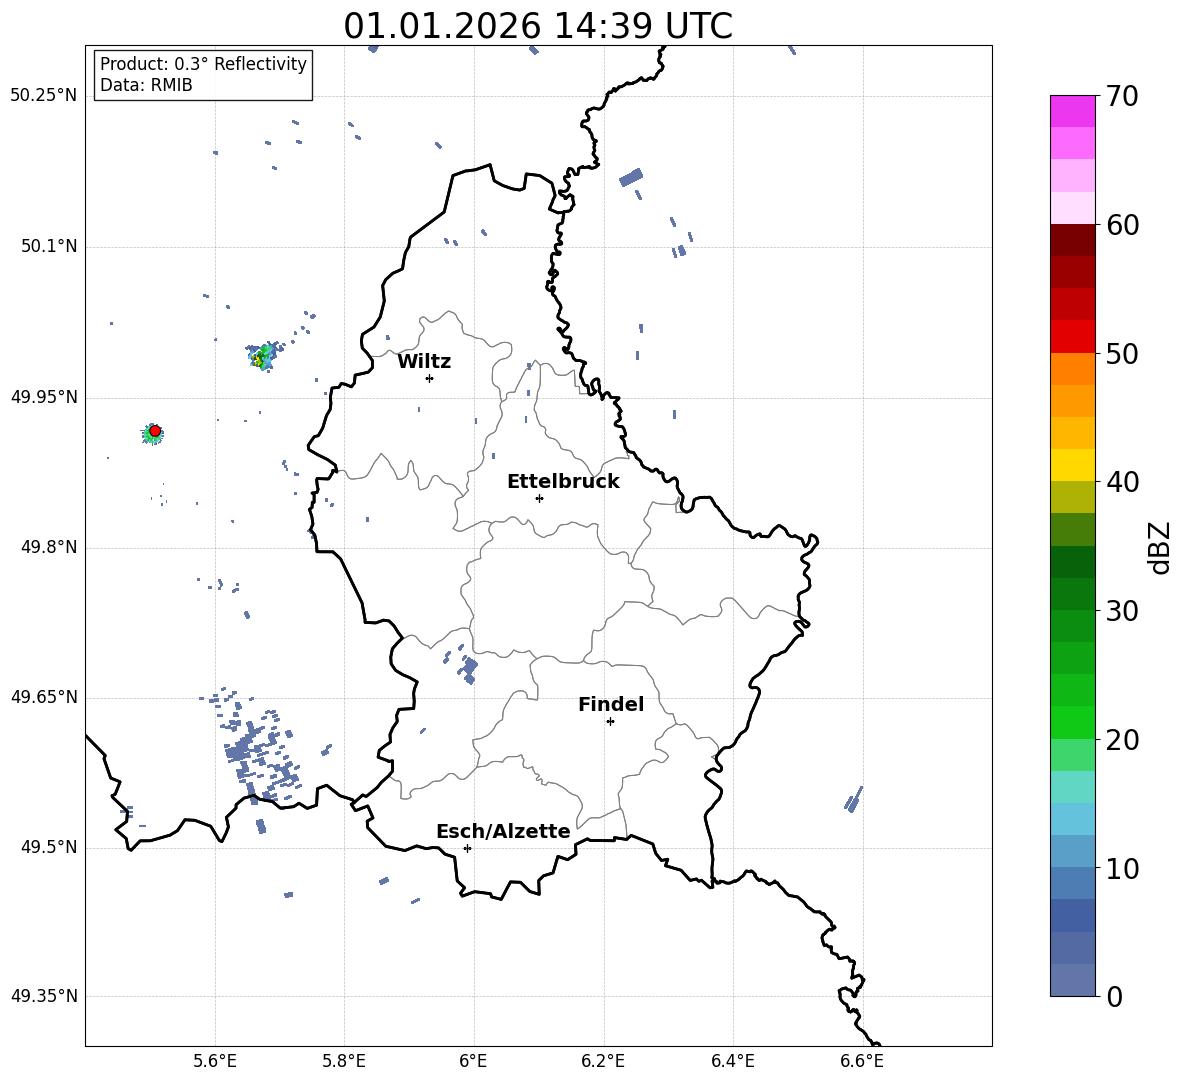Click the 20 tick on colorbar
Viewport: 1184px width, 1081px height.
(1122, 740)
